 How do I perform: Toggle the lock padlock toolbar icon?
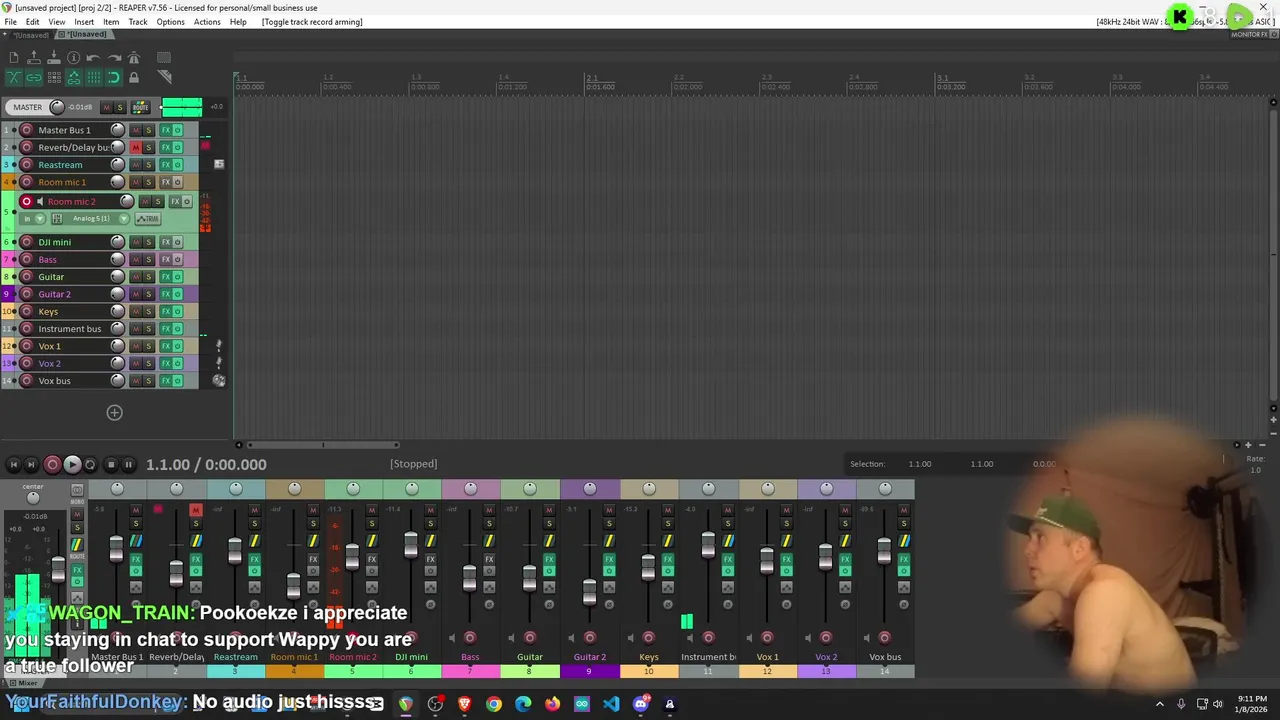point(134,78)
